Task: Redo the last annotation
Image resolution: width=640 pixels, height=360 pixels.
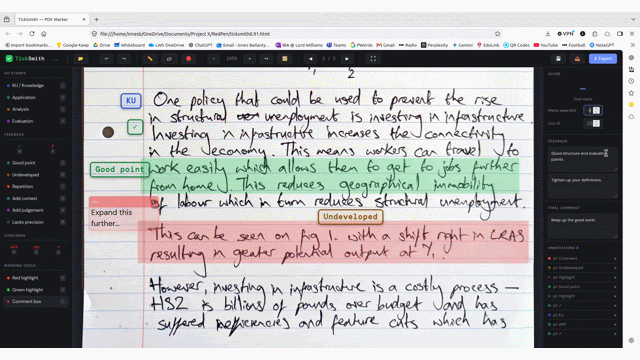Action: click(x=124, y=59)
